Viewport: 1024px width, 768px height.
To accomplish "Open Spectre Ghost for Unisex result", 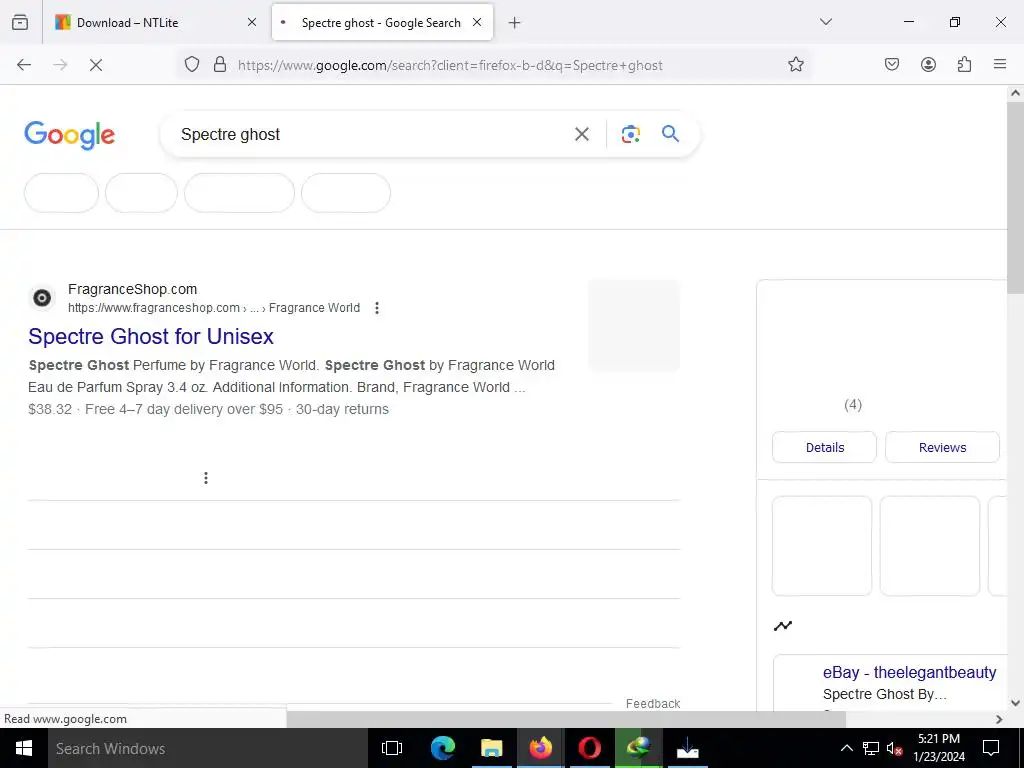I will click(x=151, y=336).
